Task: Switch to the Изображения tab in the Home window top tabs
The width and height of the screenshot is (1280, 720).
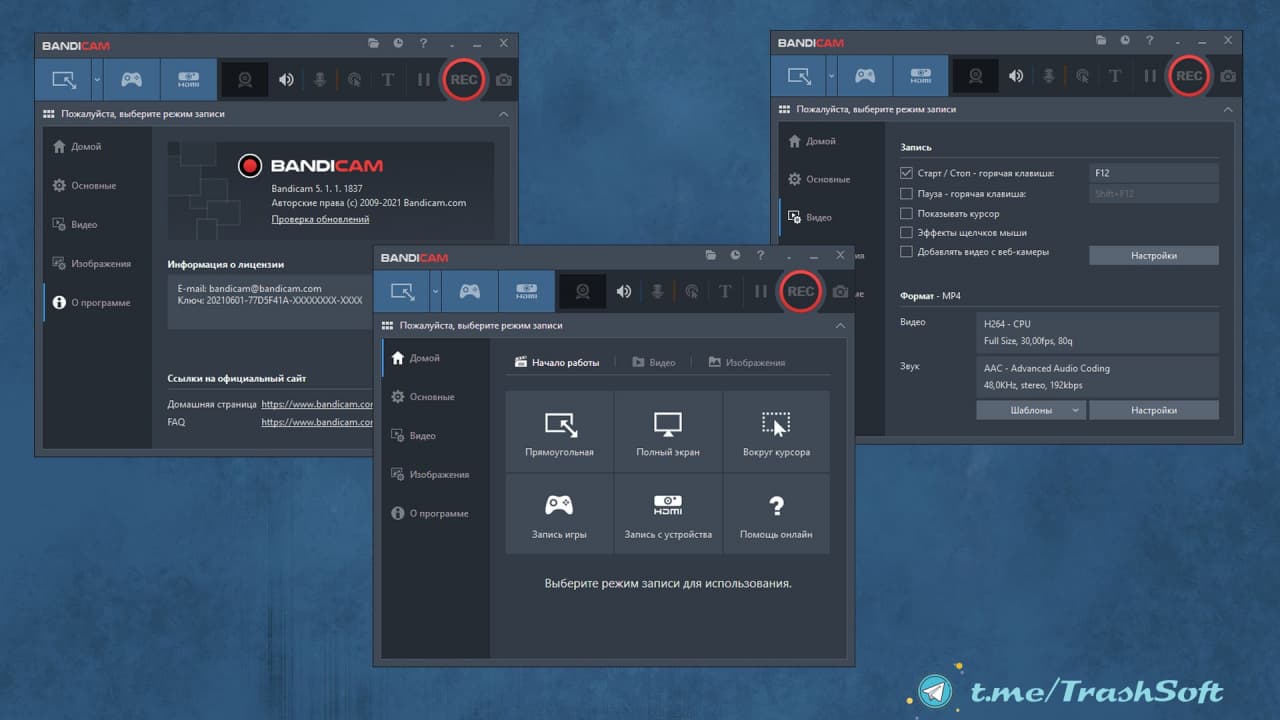Action: tap(746, 362)
